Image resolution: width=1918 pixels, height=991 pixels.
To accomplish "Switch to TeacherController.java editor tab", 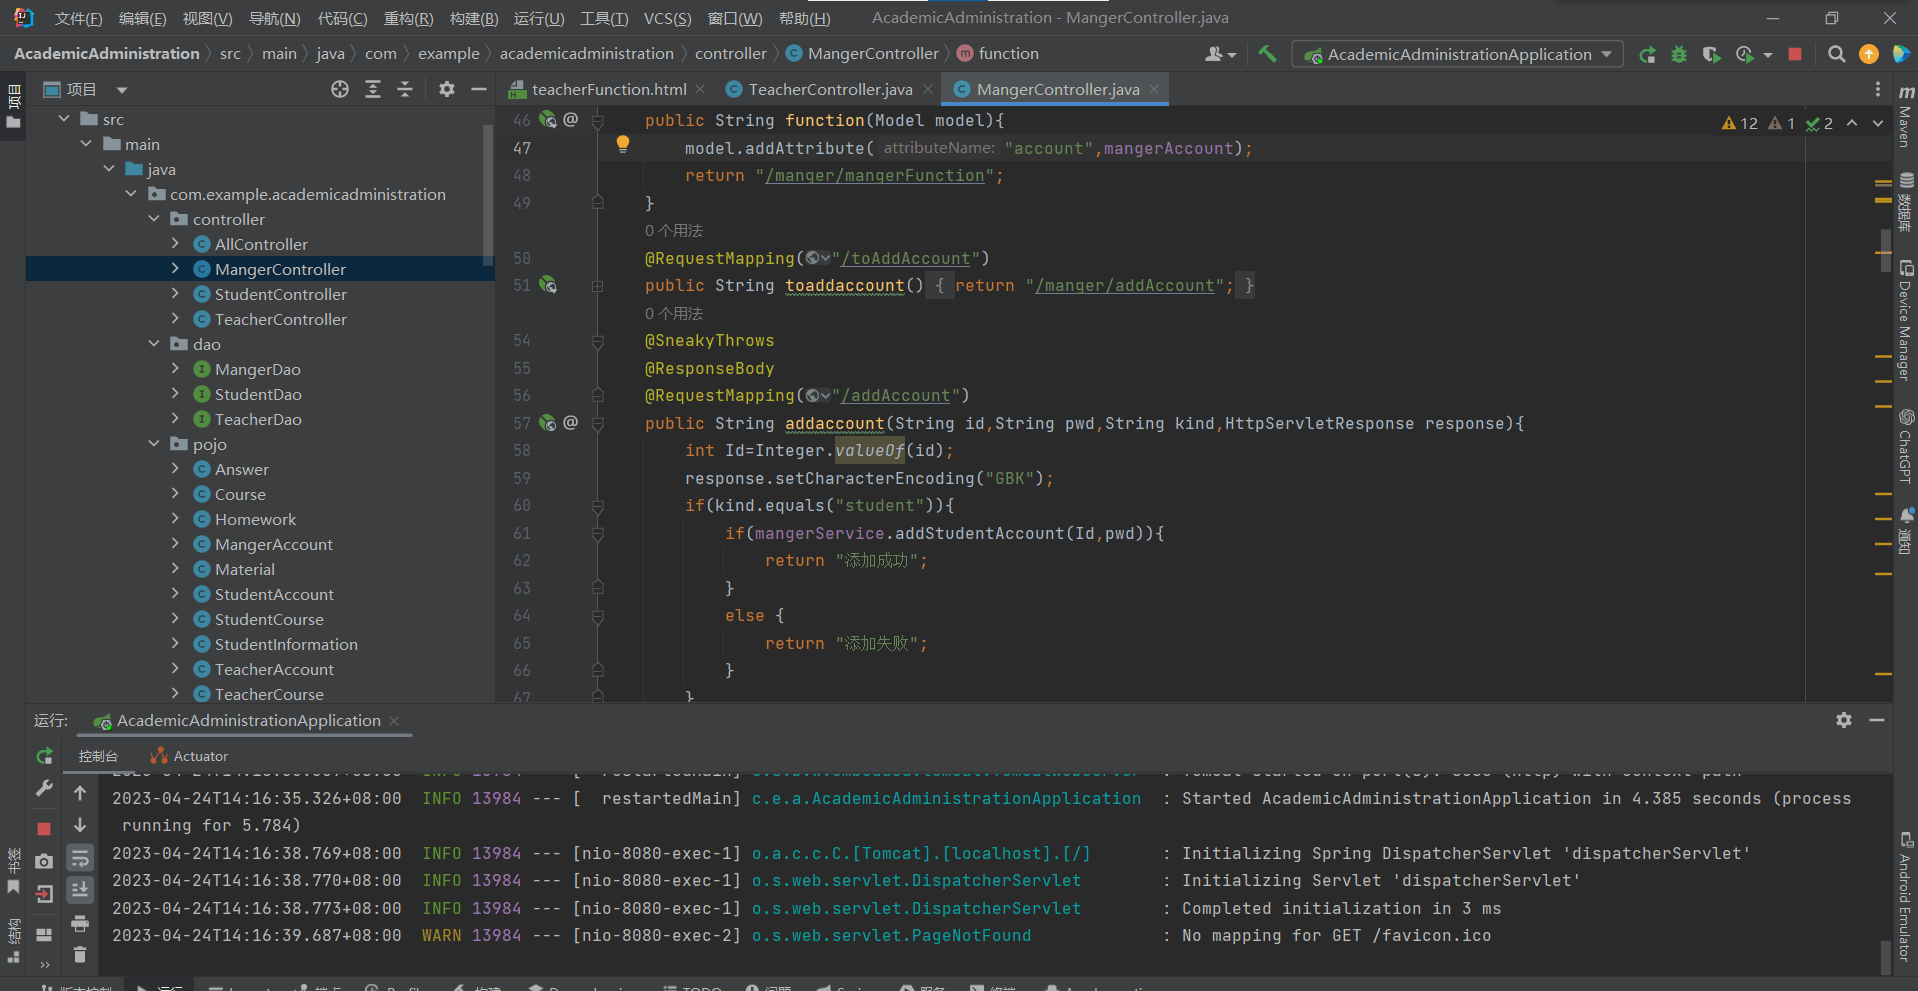I will pyautogui.click(x=829, y=89).
